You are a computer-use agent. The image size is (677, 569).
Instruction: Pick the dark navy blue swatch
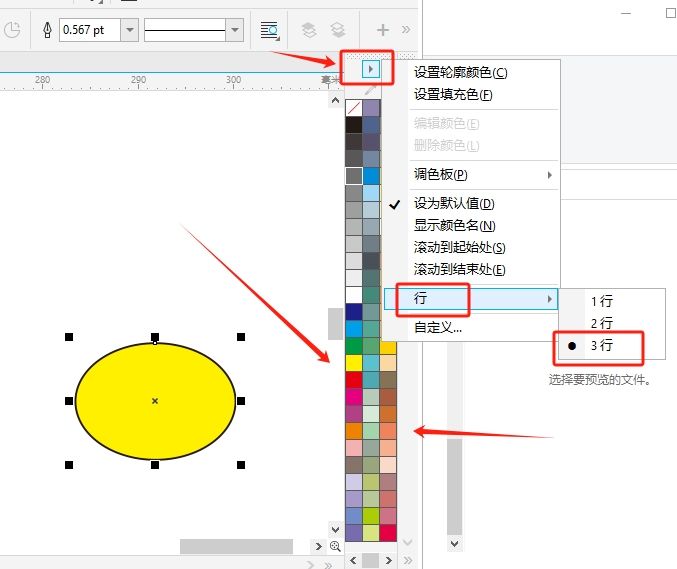coord(354,312)
